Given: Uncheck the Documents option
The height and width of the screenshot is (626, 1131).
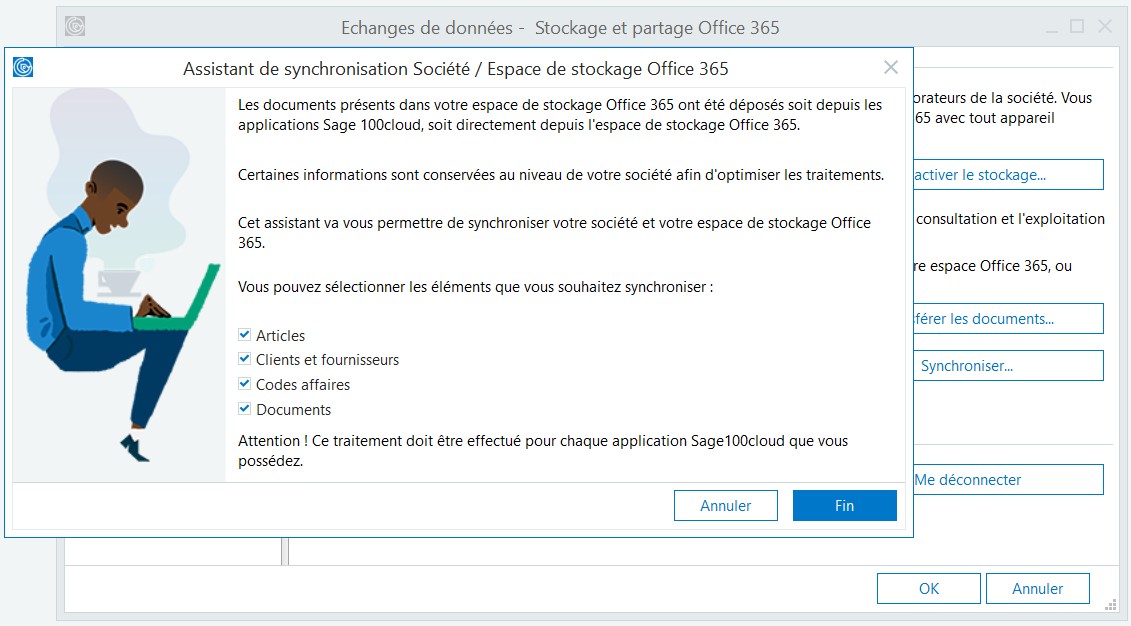Looking at the screenshot, I should coord(244,409).
